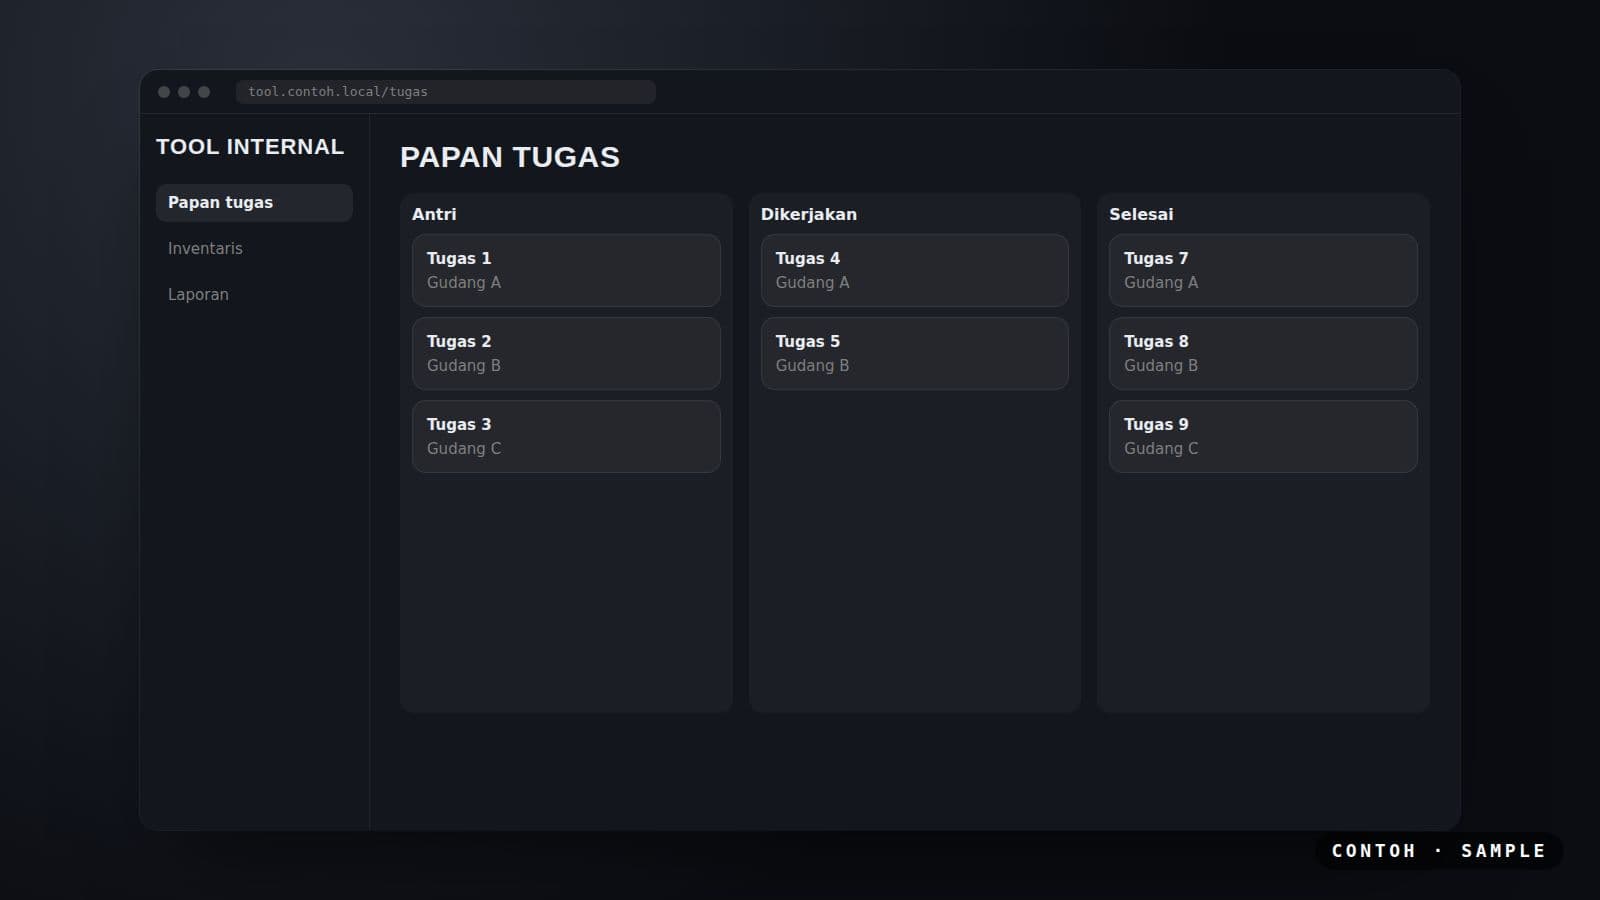This screenshot has height=900, width=1600.
Task: Click the PAPAN TUGAS page title
Action: [x=510, y=157]
